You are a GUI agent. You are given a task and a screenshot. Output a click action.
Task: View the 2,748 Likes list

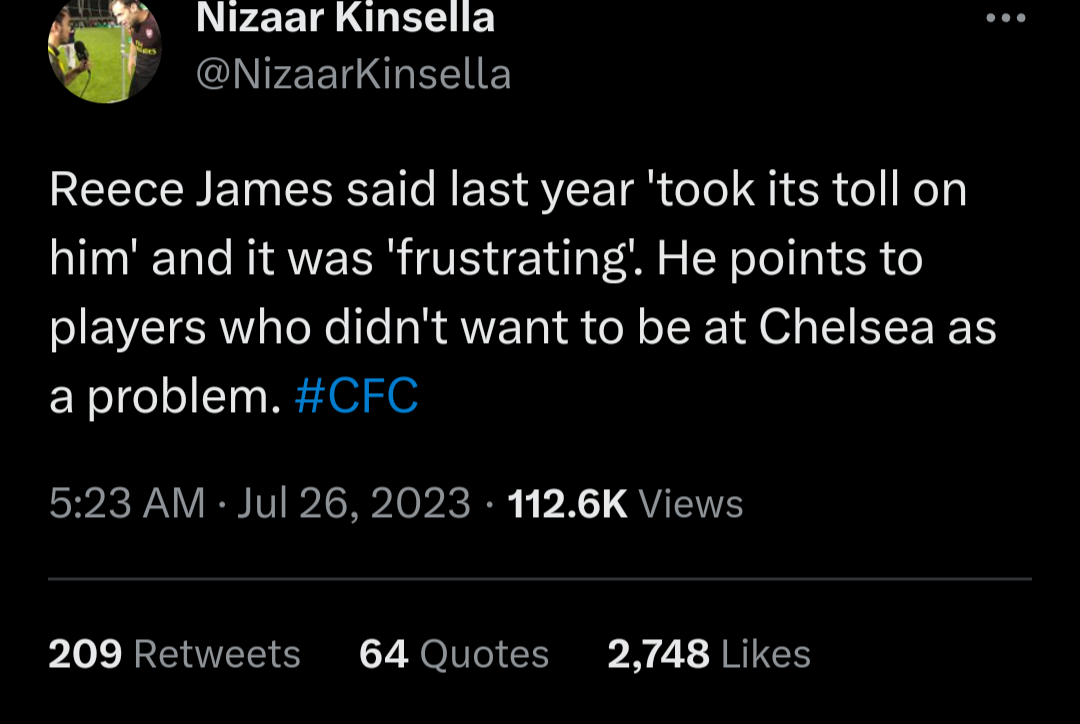click(708, 654)
